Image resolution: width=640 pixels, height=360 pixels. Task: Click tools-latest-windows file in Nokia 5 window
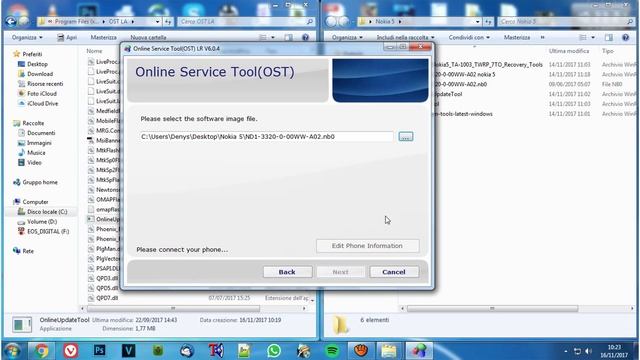pos(464,113)
